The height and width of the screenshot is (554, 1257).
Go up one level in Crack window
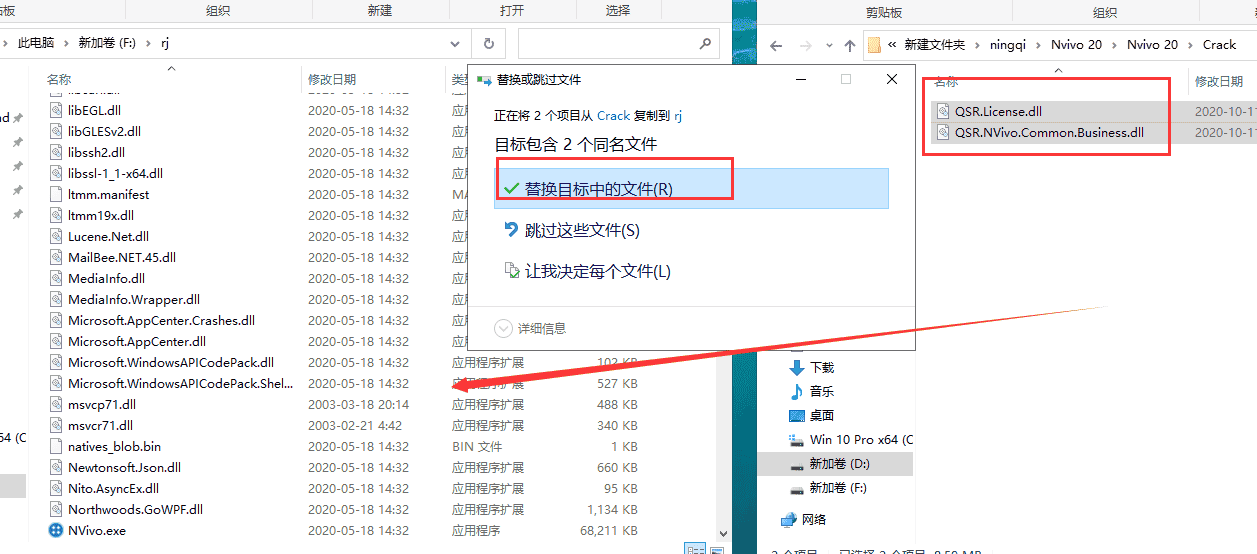850,45
